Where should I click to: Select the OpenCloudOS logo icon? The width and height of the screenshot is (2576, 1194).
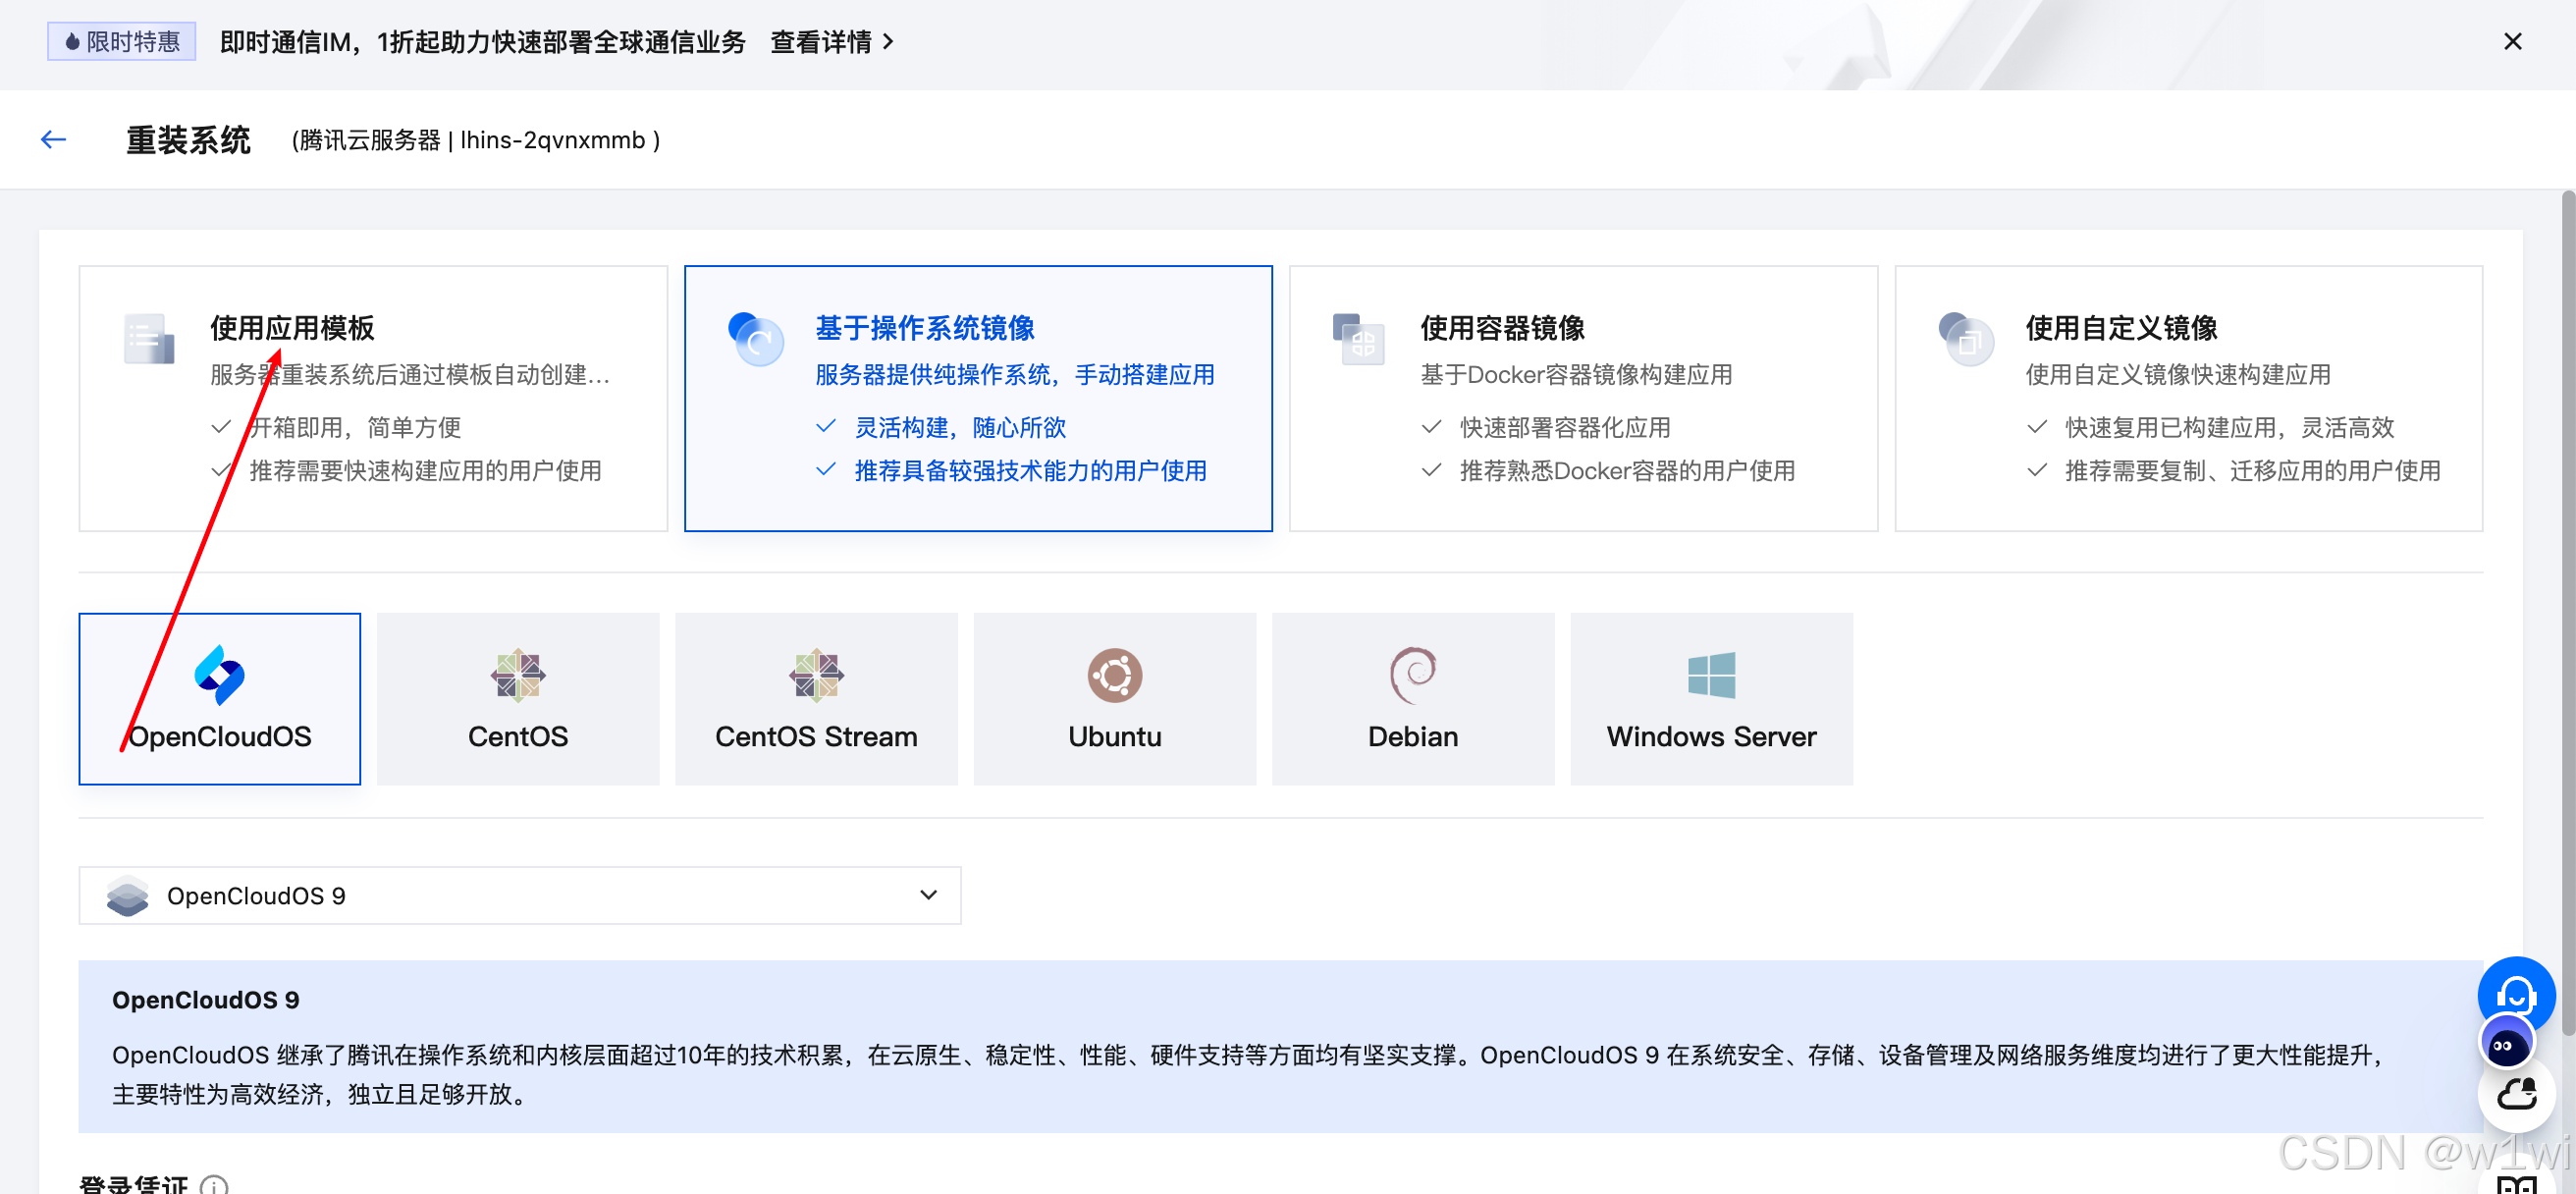219,675
